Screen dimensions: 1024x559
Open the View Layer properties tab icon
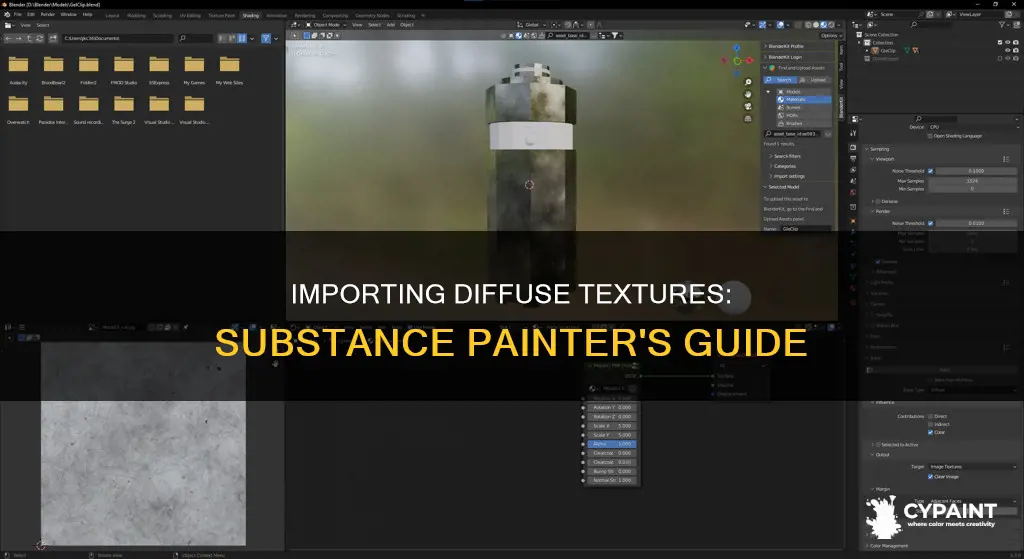tap(853, 170)
